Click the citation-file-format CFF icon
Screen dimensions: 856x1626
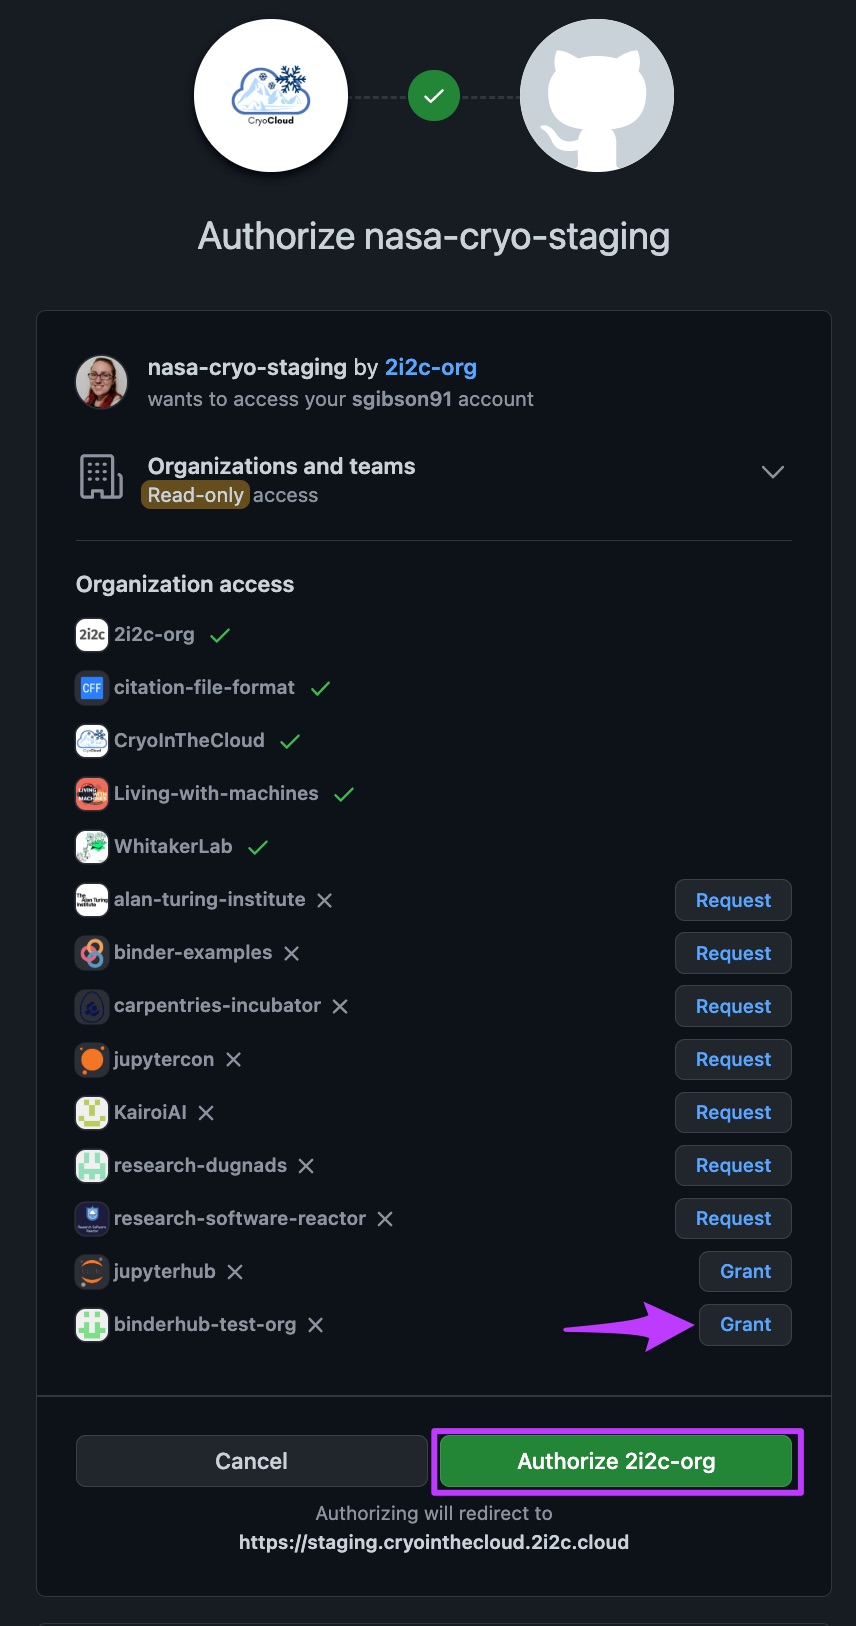(x=92, y=688)
